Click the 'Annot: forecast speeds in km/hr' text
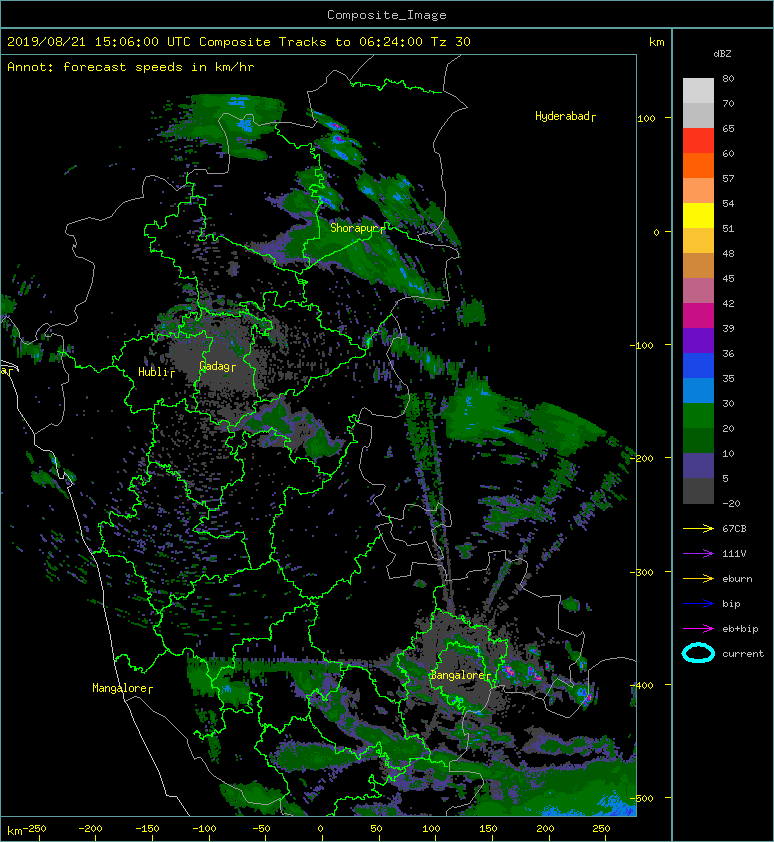 point(131,67)
